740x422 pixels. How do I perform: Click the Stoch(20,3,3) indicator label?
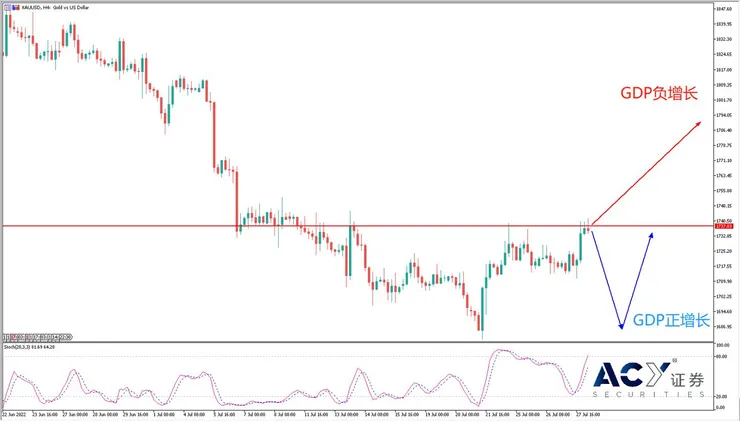(x=29, y=347)
